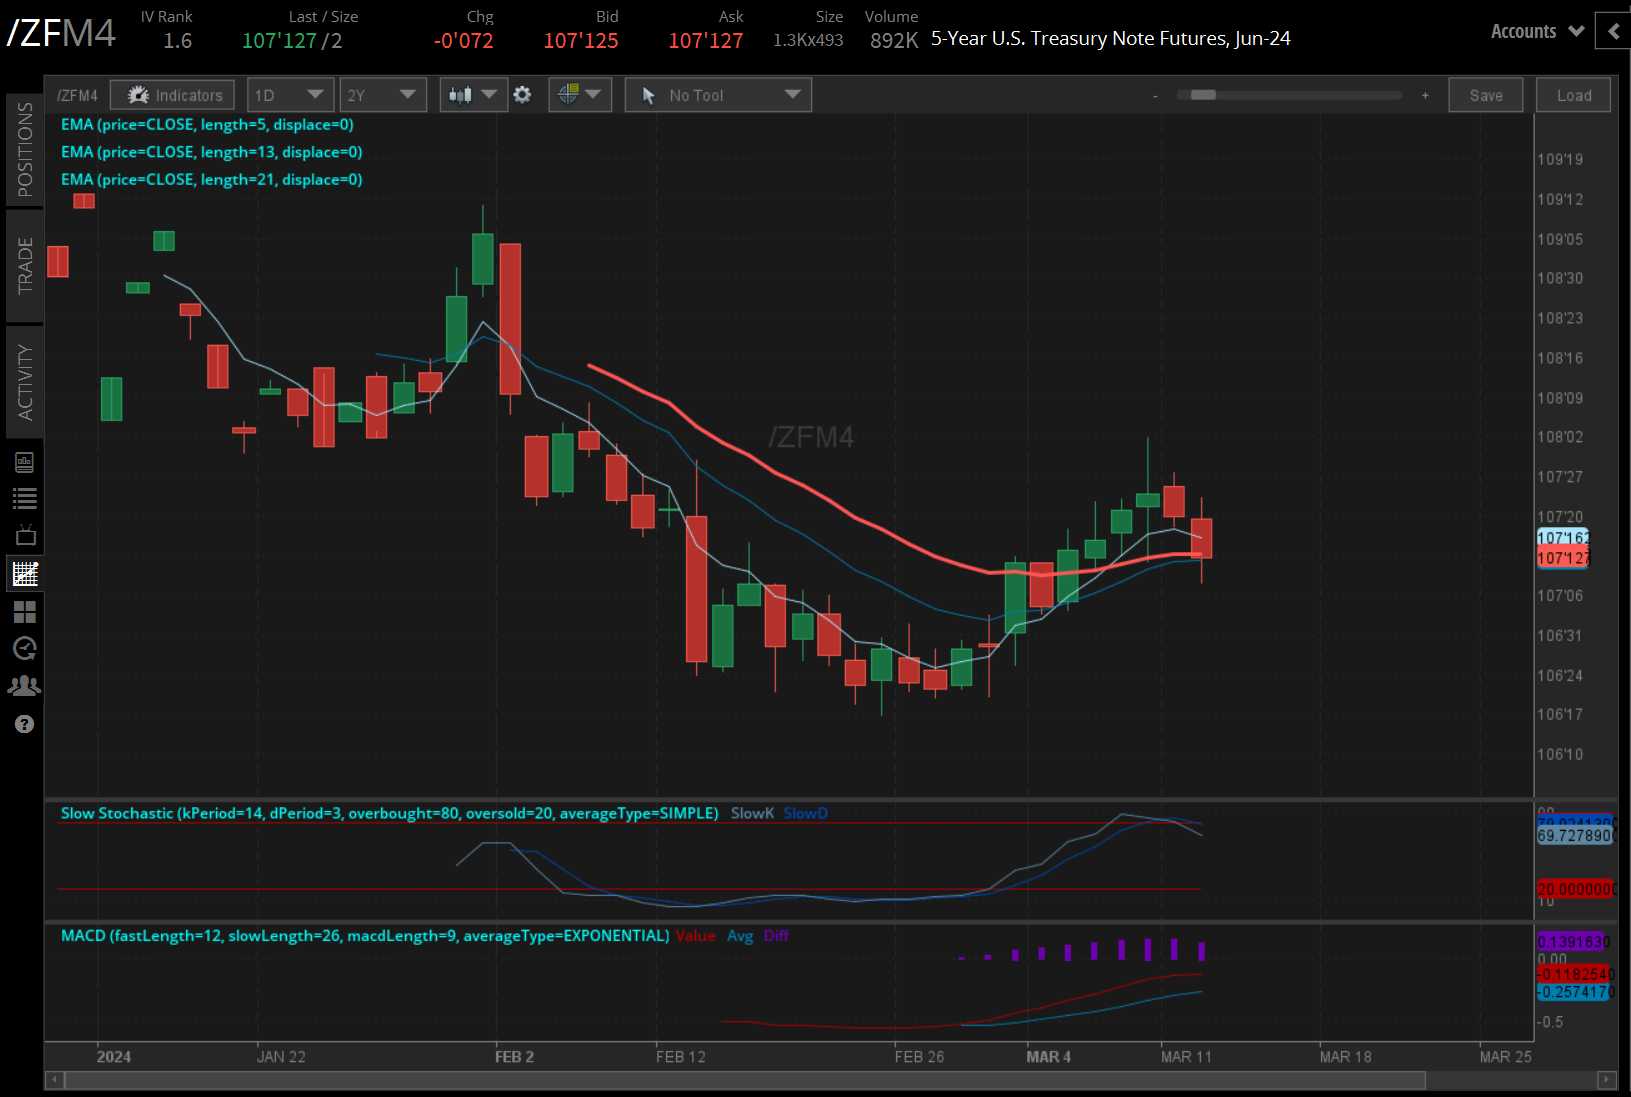
Task: Open the news and reports sidebar icon
Action: point(24,462)
